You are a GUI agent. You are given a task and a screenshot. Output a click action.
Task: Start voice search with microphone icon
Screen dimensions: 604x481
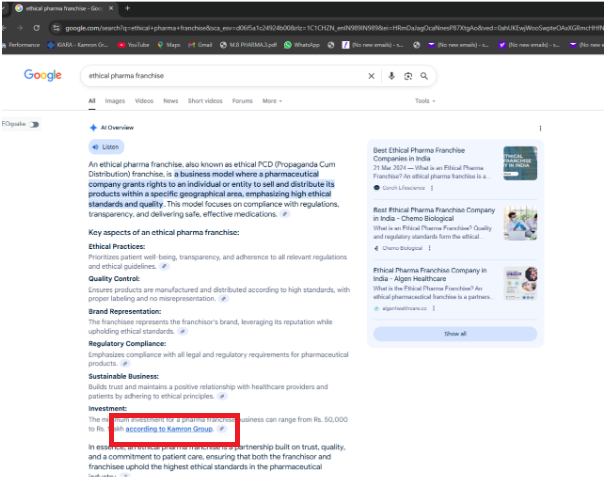coord(391,76)
